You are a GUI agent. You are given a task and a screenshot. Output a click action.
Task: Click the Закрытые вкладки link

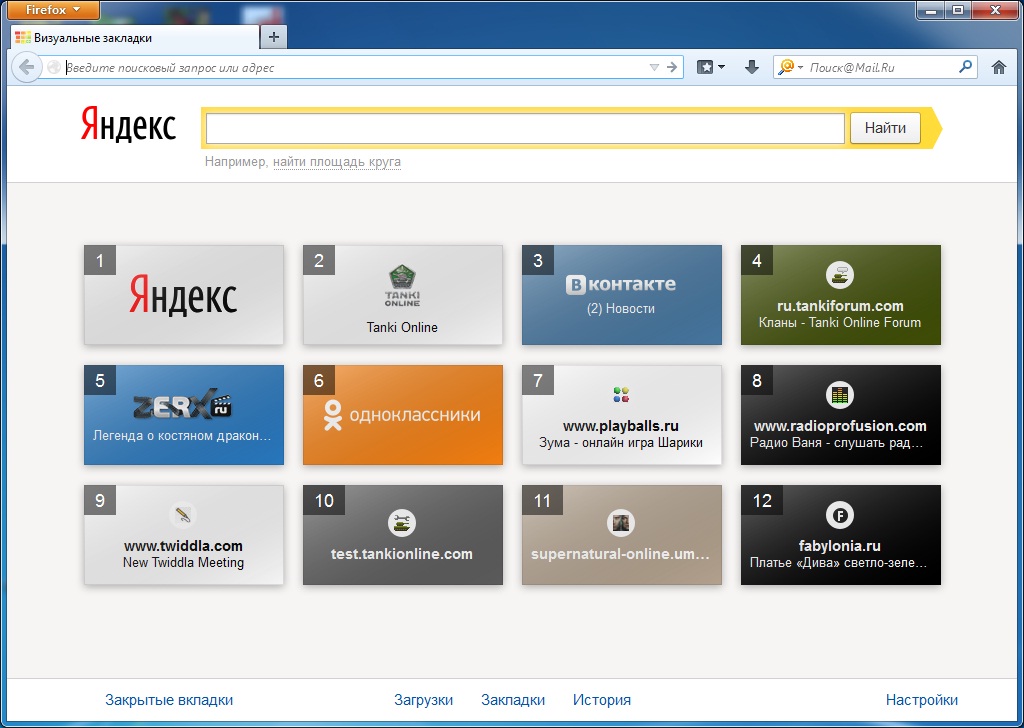169,700
